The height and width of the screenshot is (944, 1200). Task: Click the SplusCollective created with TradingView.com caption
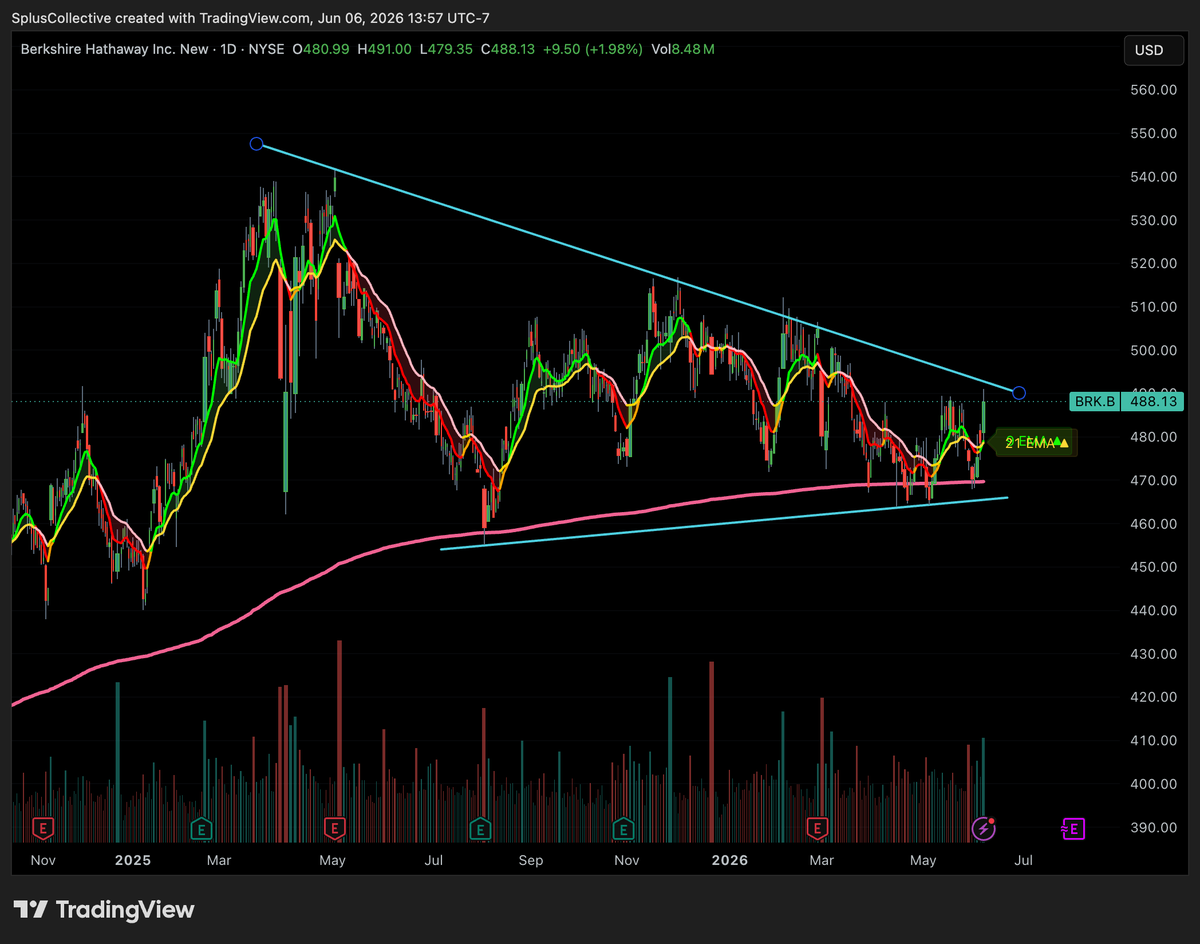pyautogui.click(x=251, y=18)
